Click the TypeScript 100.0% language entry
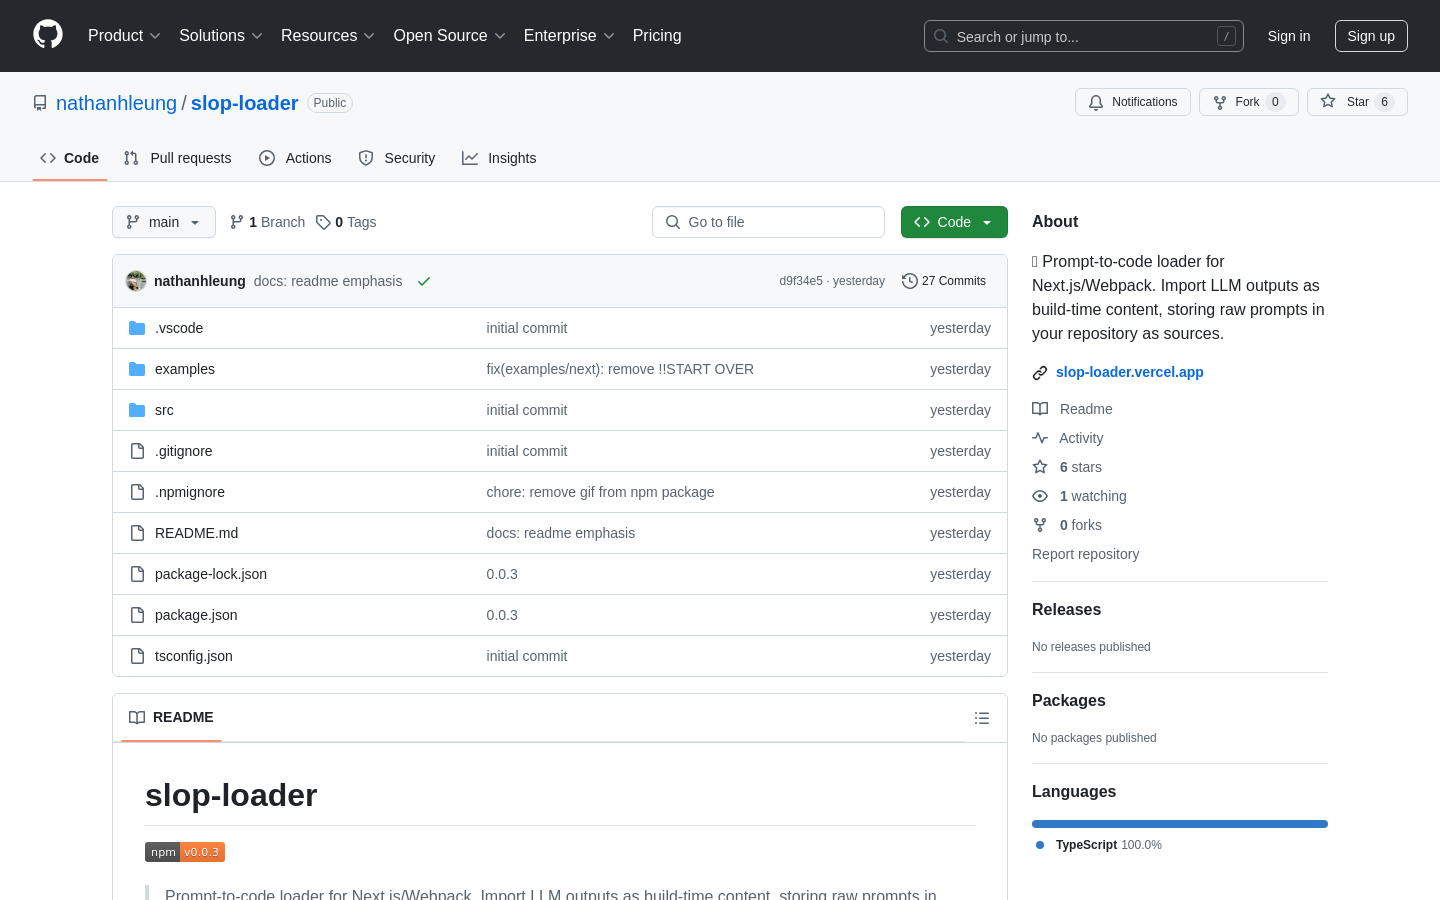 [1099, 845]
